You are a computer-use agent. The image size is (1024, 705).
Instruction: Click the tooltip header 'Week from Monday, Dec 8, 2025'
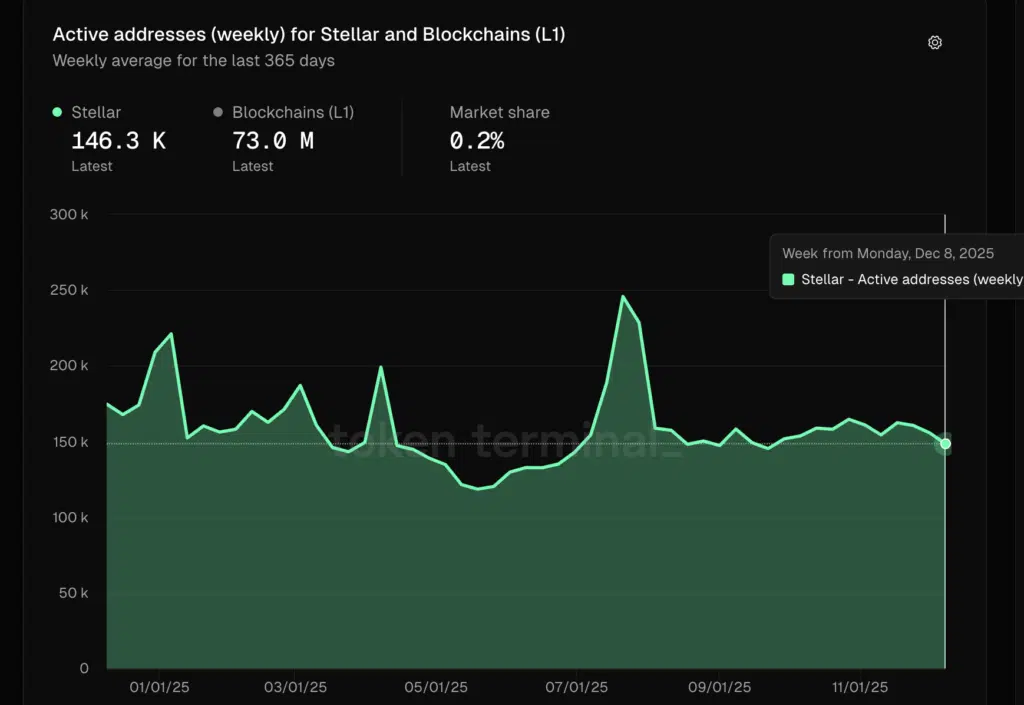coord(888,254)
